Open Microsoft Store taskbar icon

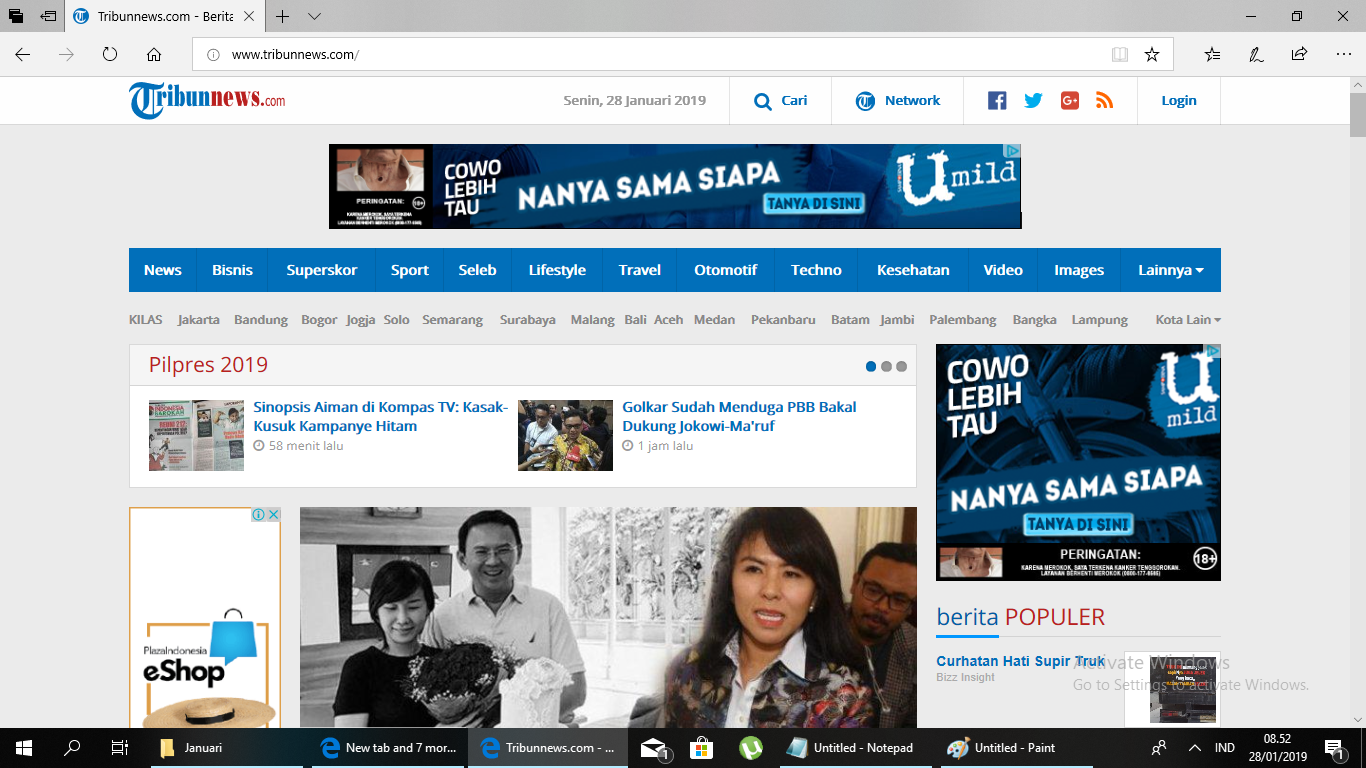tap(701, 747)
